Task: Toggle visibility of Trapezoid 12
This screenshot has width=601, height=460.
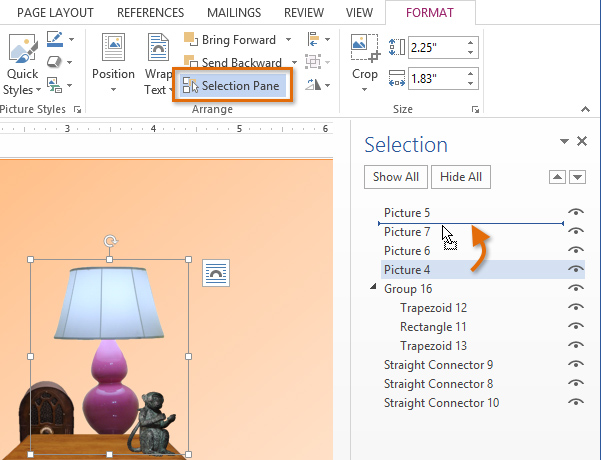Action: pos(576,307)
